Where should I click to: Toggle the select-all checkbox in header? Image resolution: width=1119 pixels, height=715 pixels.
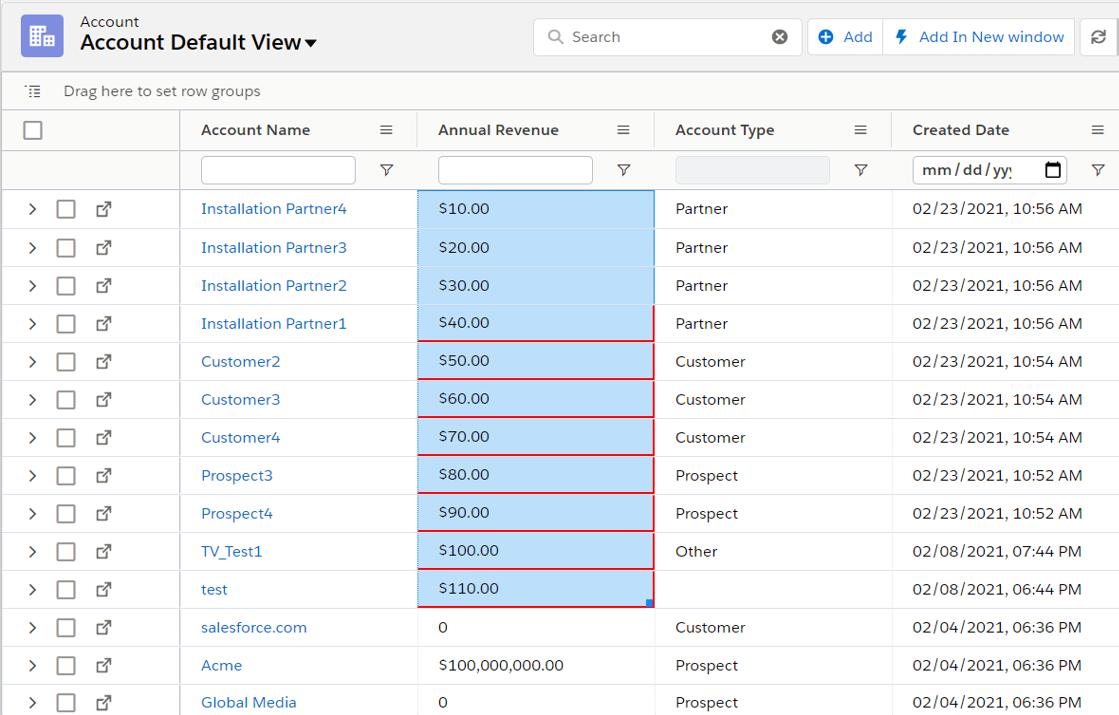click(33, 130)
